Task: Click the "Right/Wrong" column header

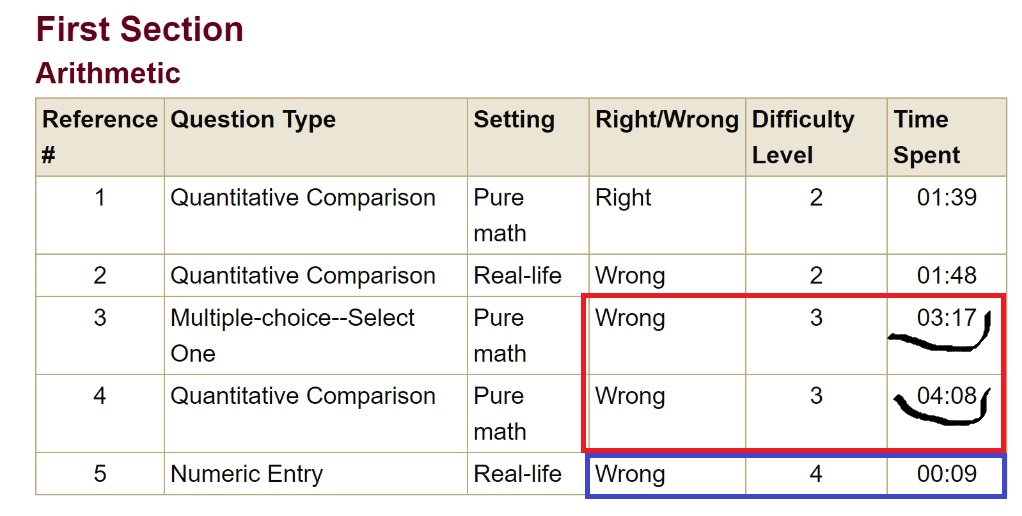Action: click(666, 120)
